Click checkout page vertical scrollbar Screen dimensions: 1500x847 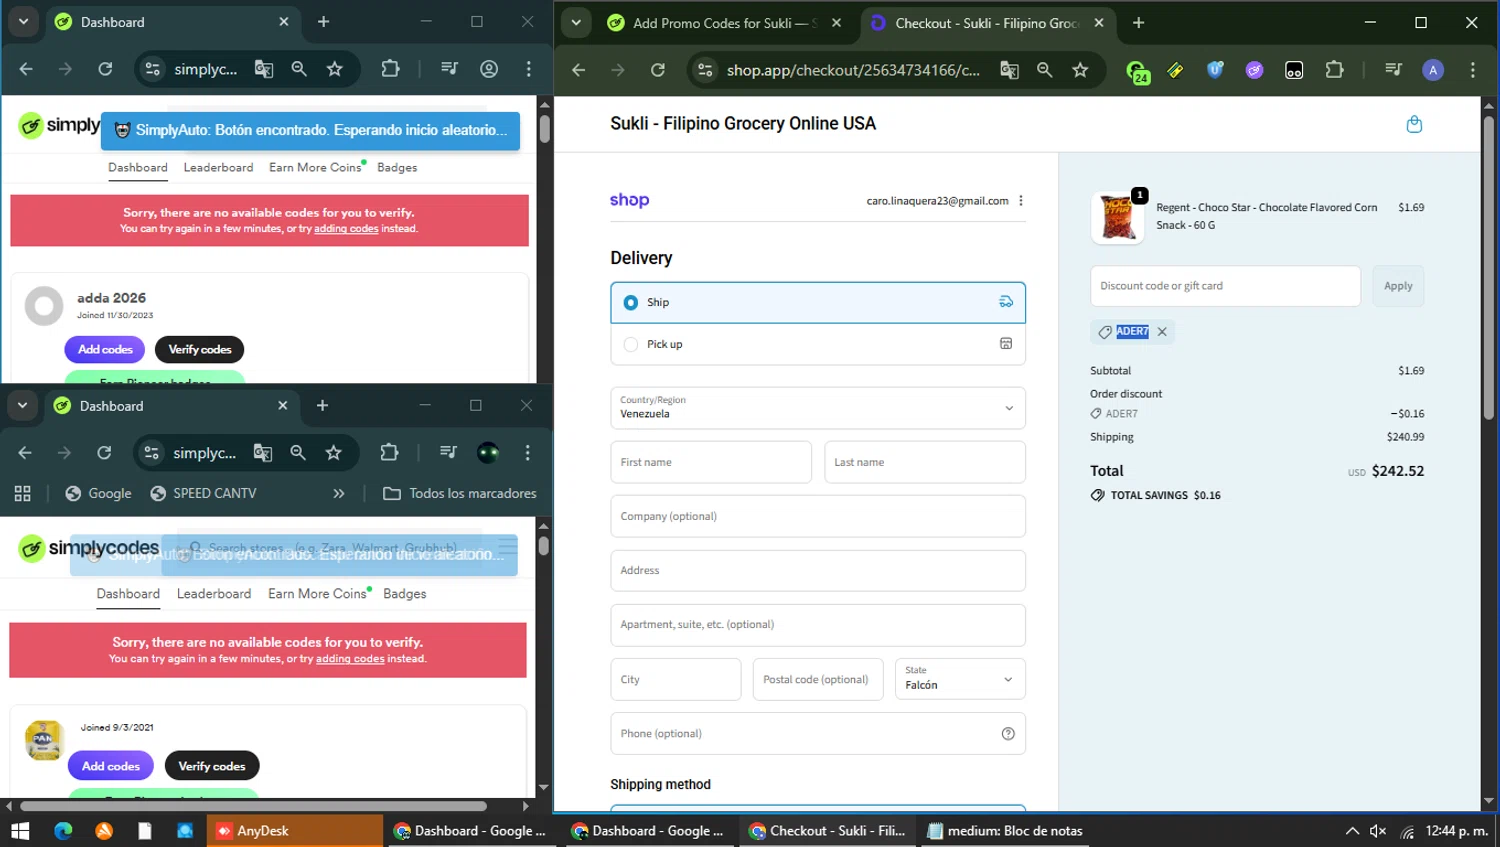coord(1489,270)
